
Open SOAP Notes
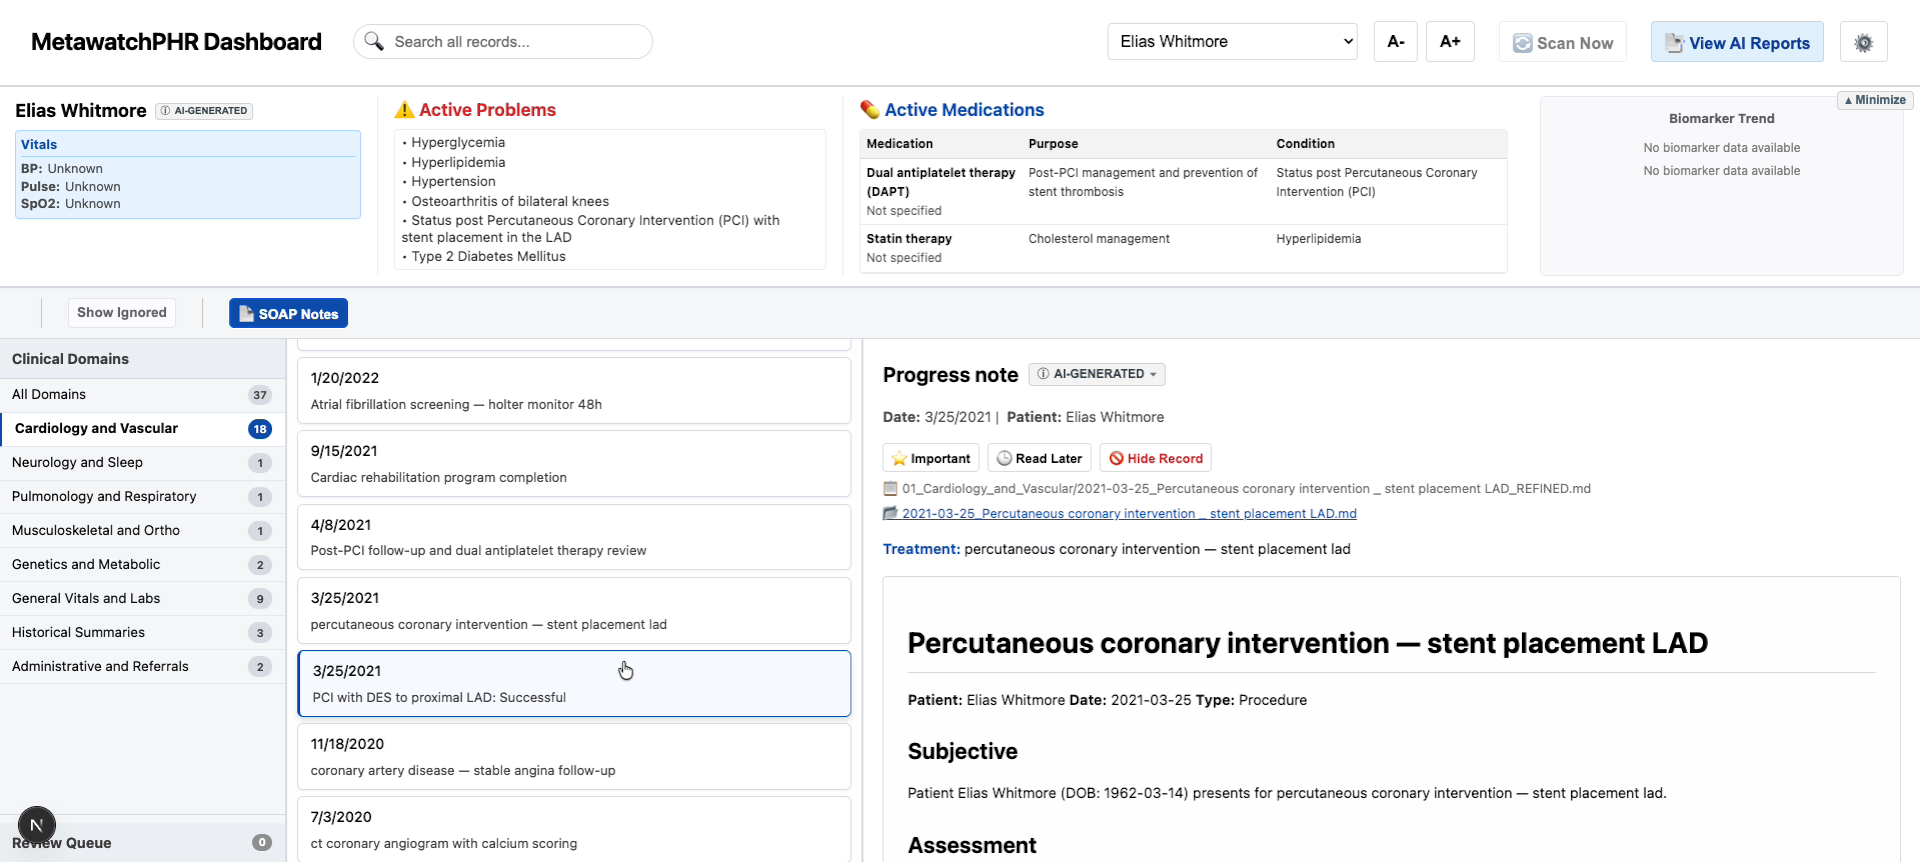(x=288, y=313)
